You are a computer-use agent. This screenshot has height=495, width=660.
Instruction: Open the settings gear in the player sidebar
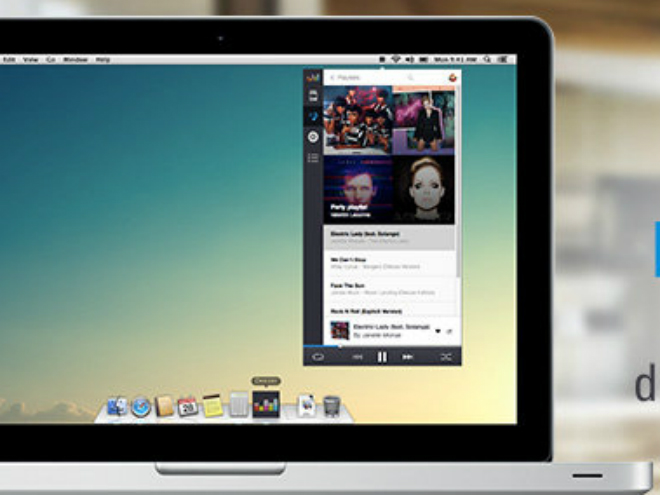click(x=313, y=137)
